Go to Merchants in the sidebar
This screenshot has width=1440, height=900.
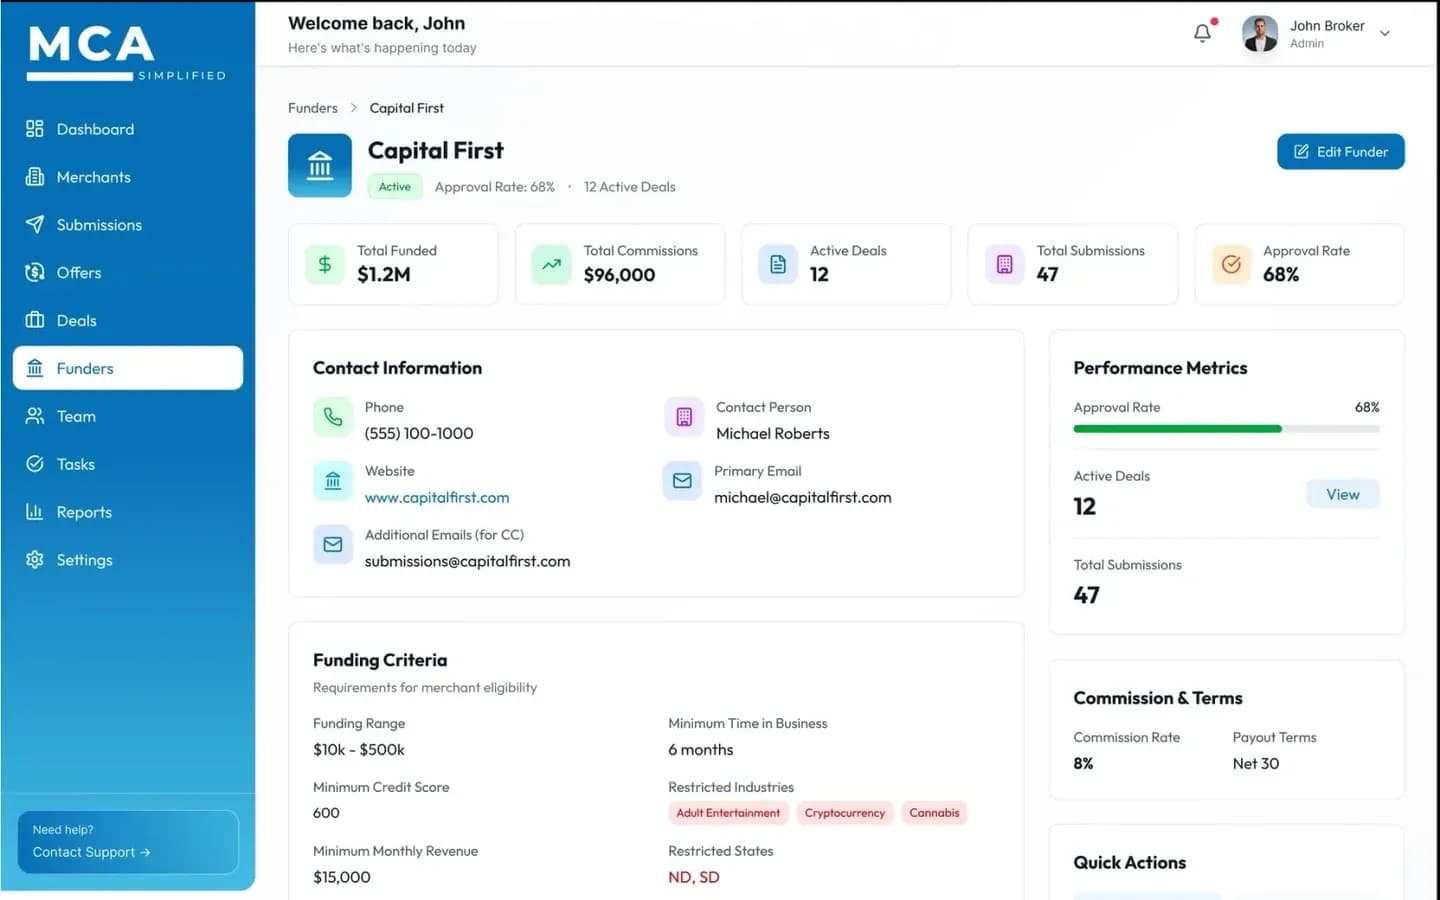(128, 177)
